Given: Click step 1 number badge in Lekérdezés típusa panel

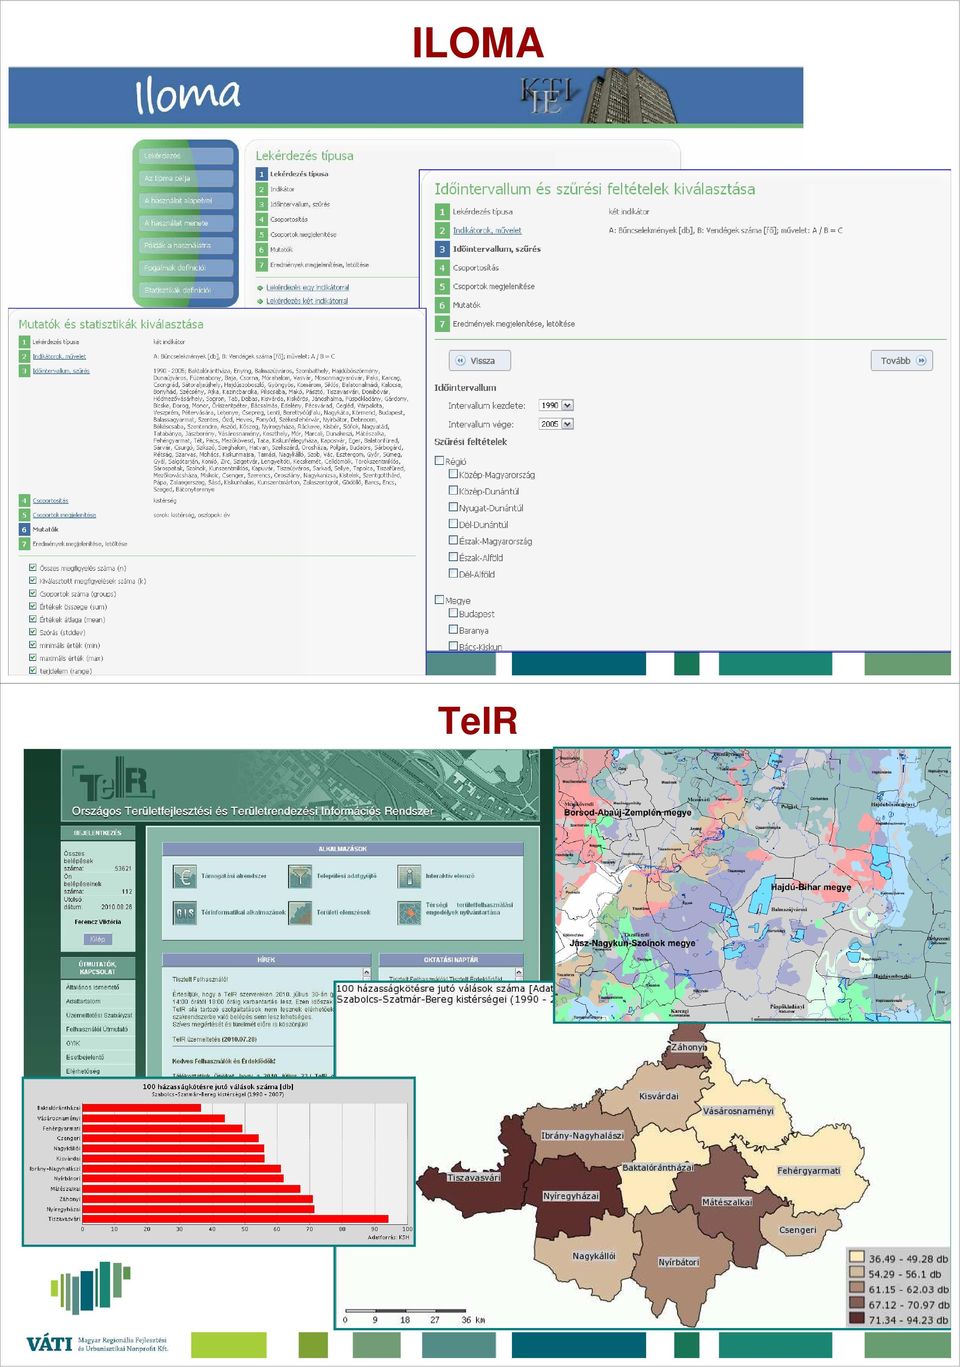Looking at the screenshot, I should (x=262, y=174).
